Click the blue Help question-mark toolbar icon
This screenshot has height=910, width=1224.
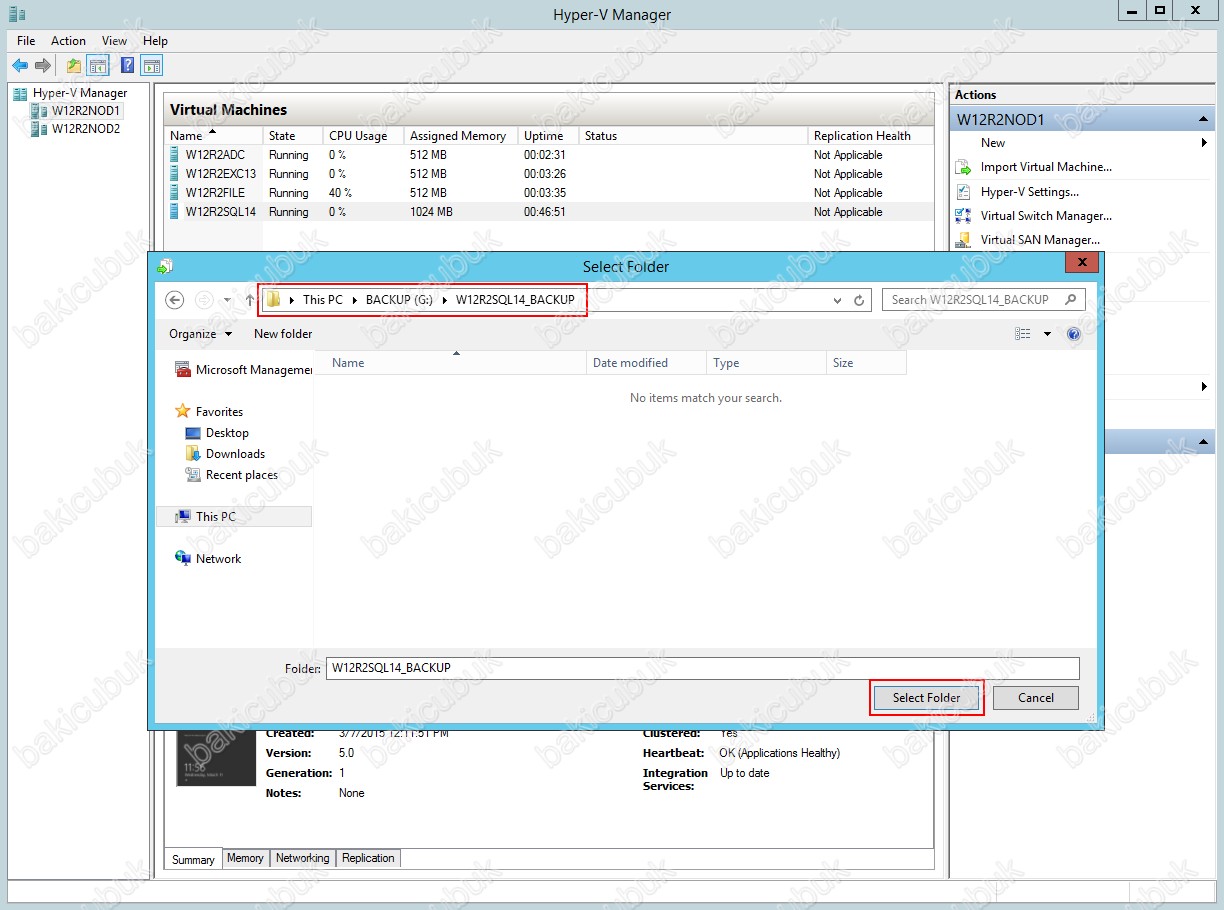128,66
